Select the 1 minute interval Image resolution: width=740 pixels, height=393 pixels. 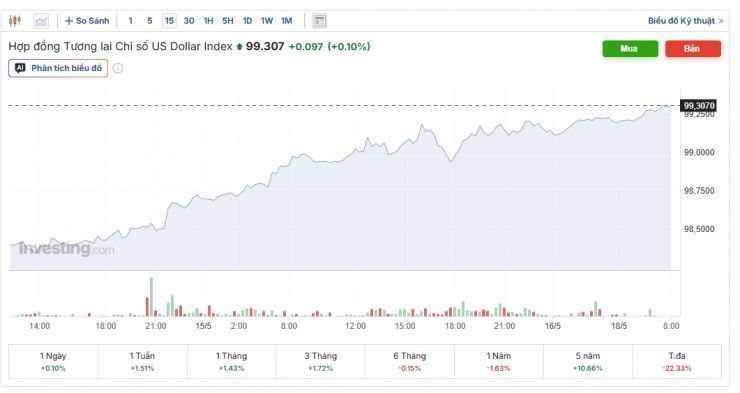[x=130, y=21]
